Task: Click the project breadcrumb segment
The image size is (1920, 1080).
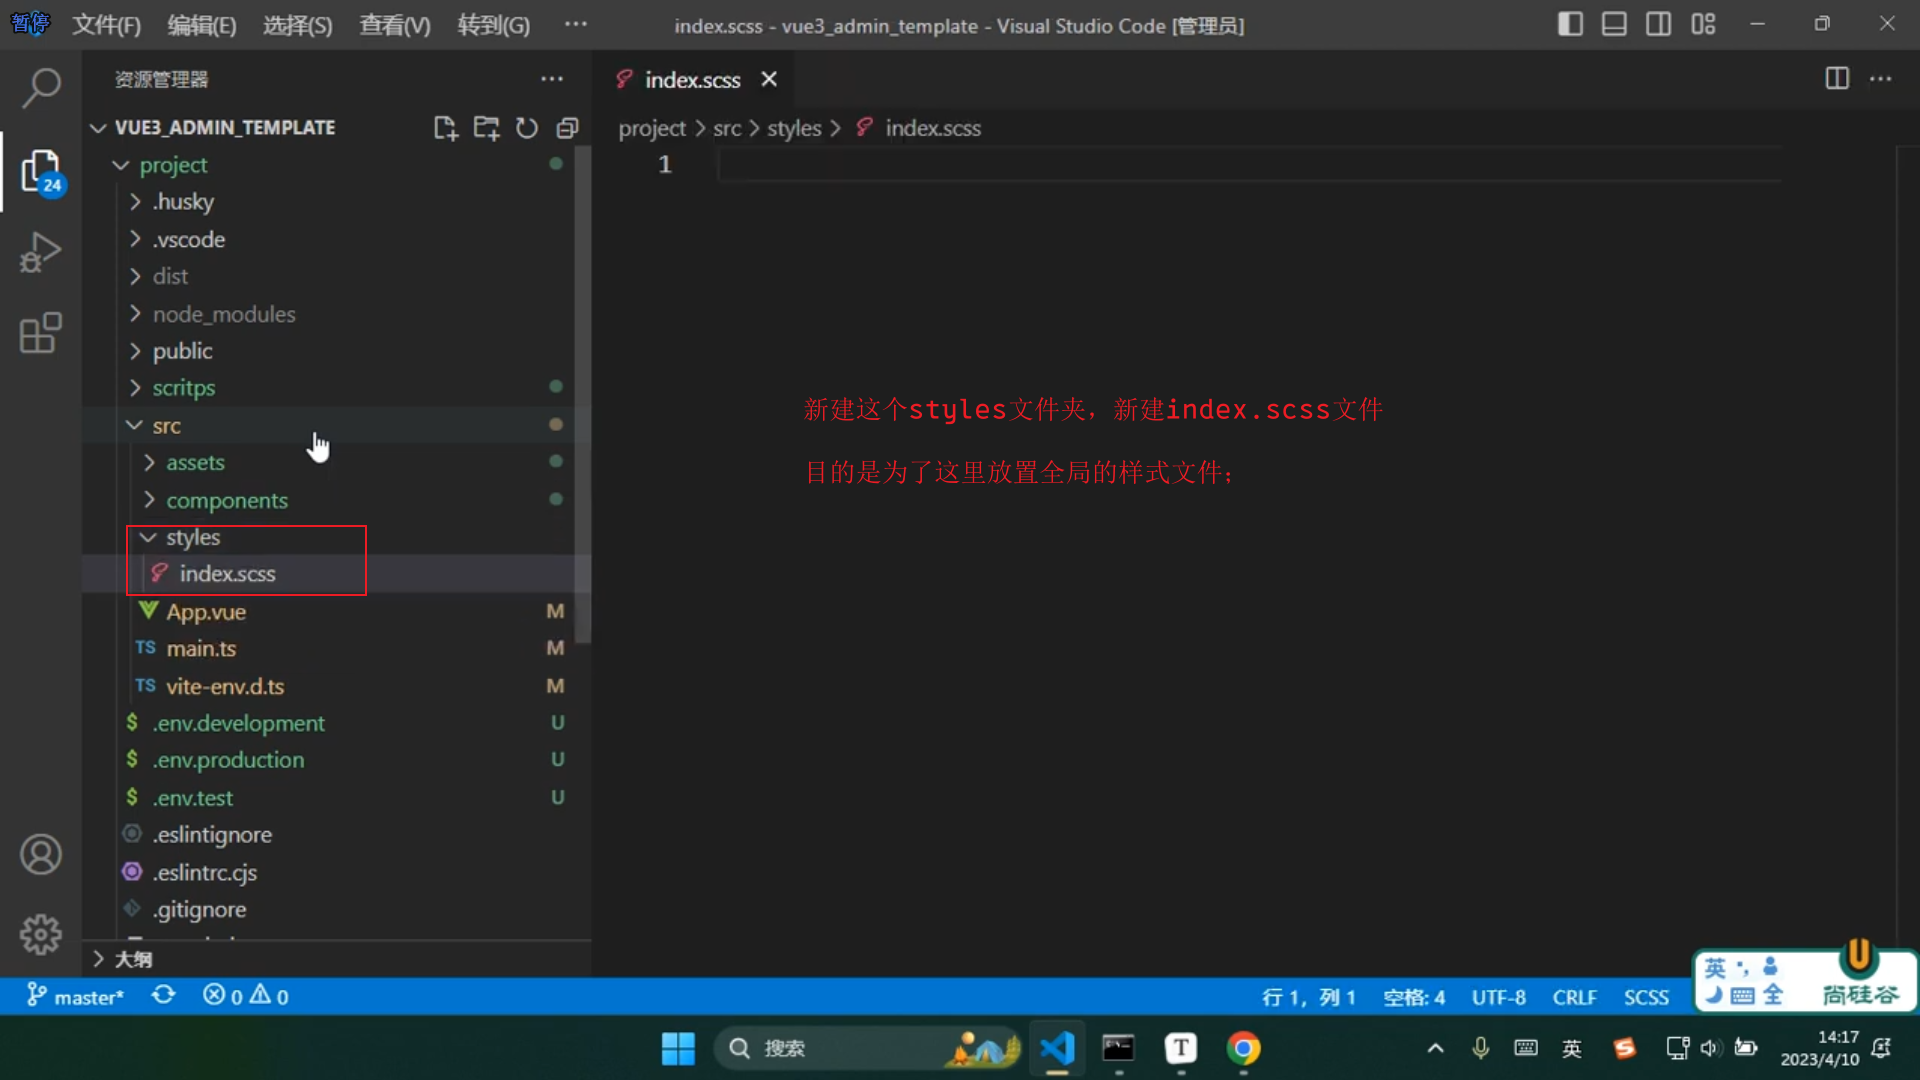Action: 652,128
